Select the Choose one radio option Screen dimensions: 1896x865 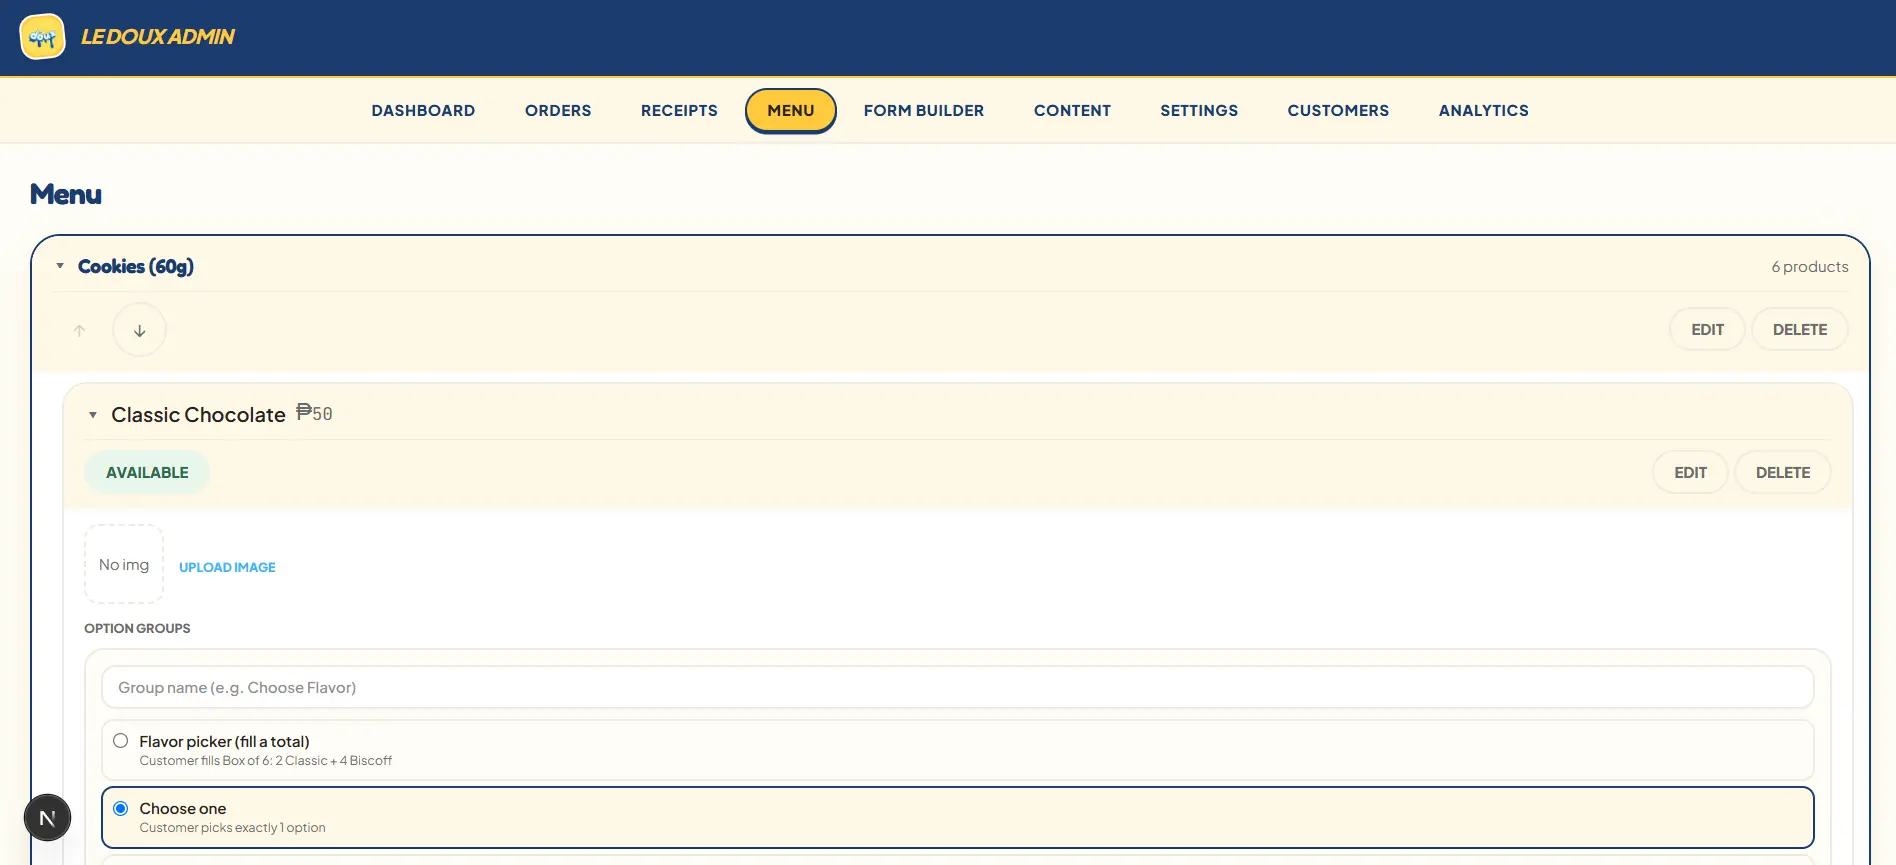coord(121,808)
